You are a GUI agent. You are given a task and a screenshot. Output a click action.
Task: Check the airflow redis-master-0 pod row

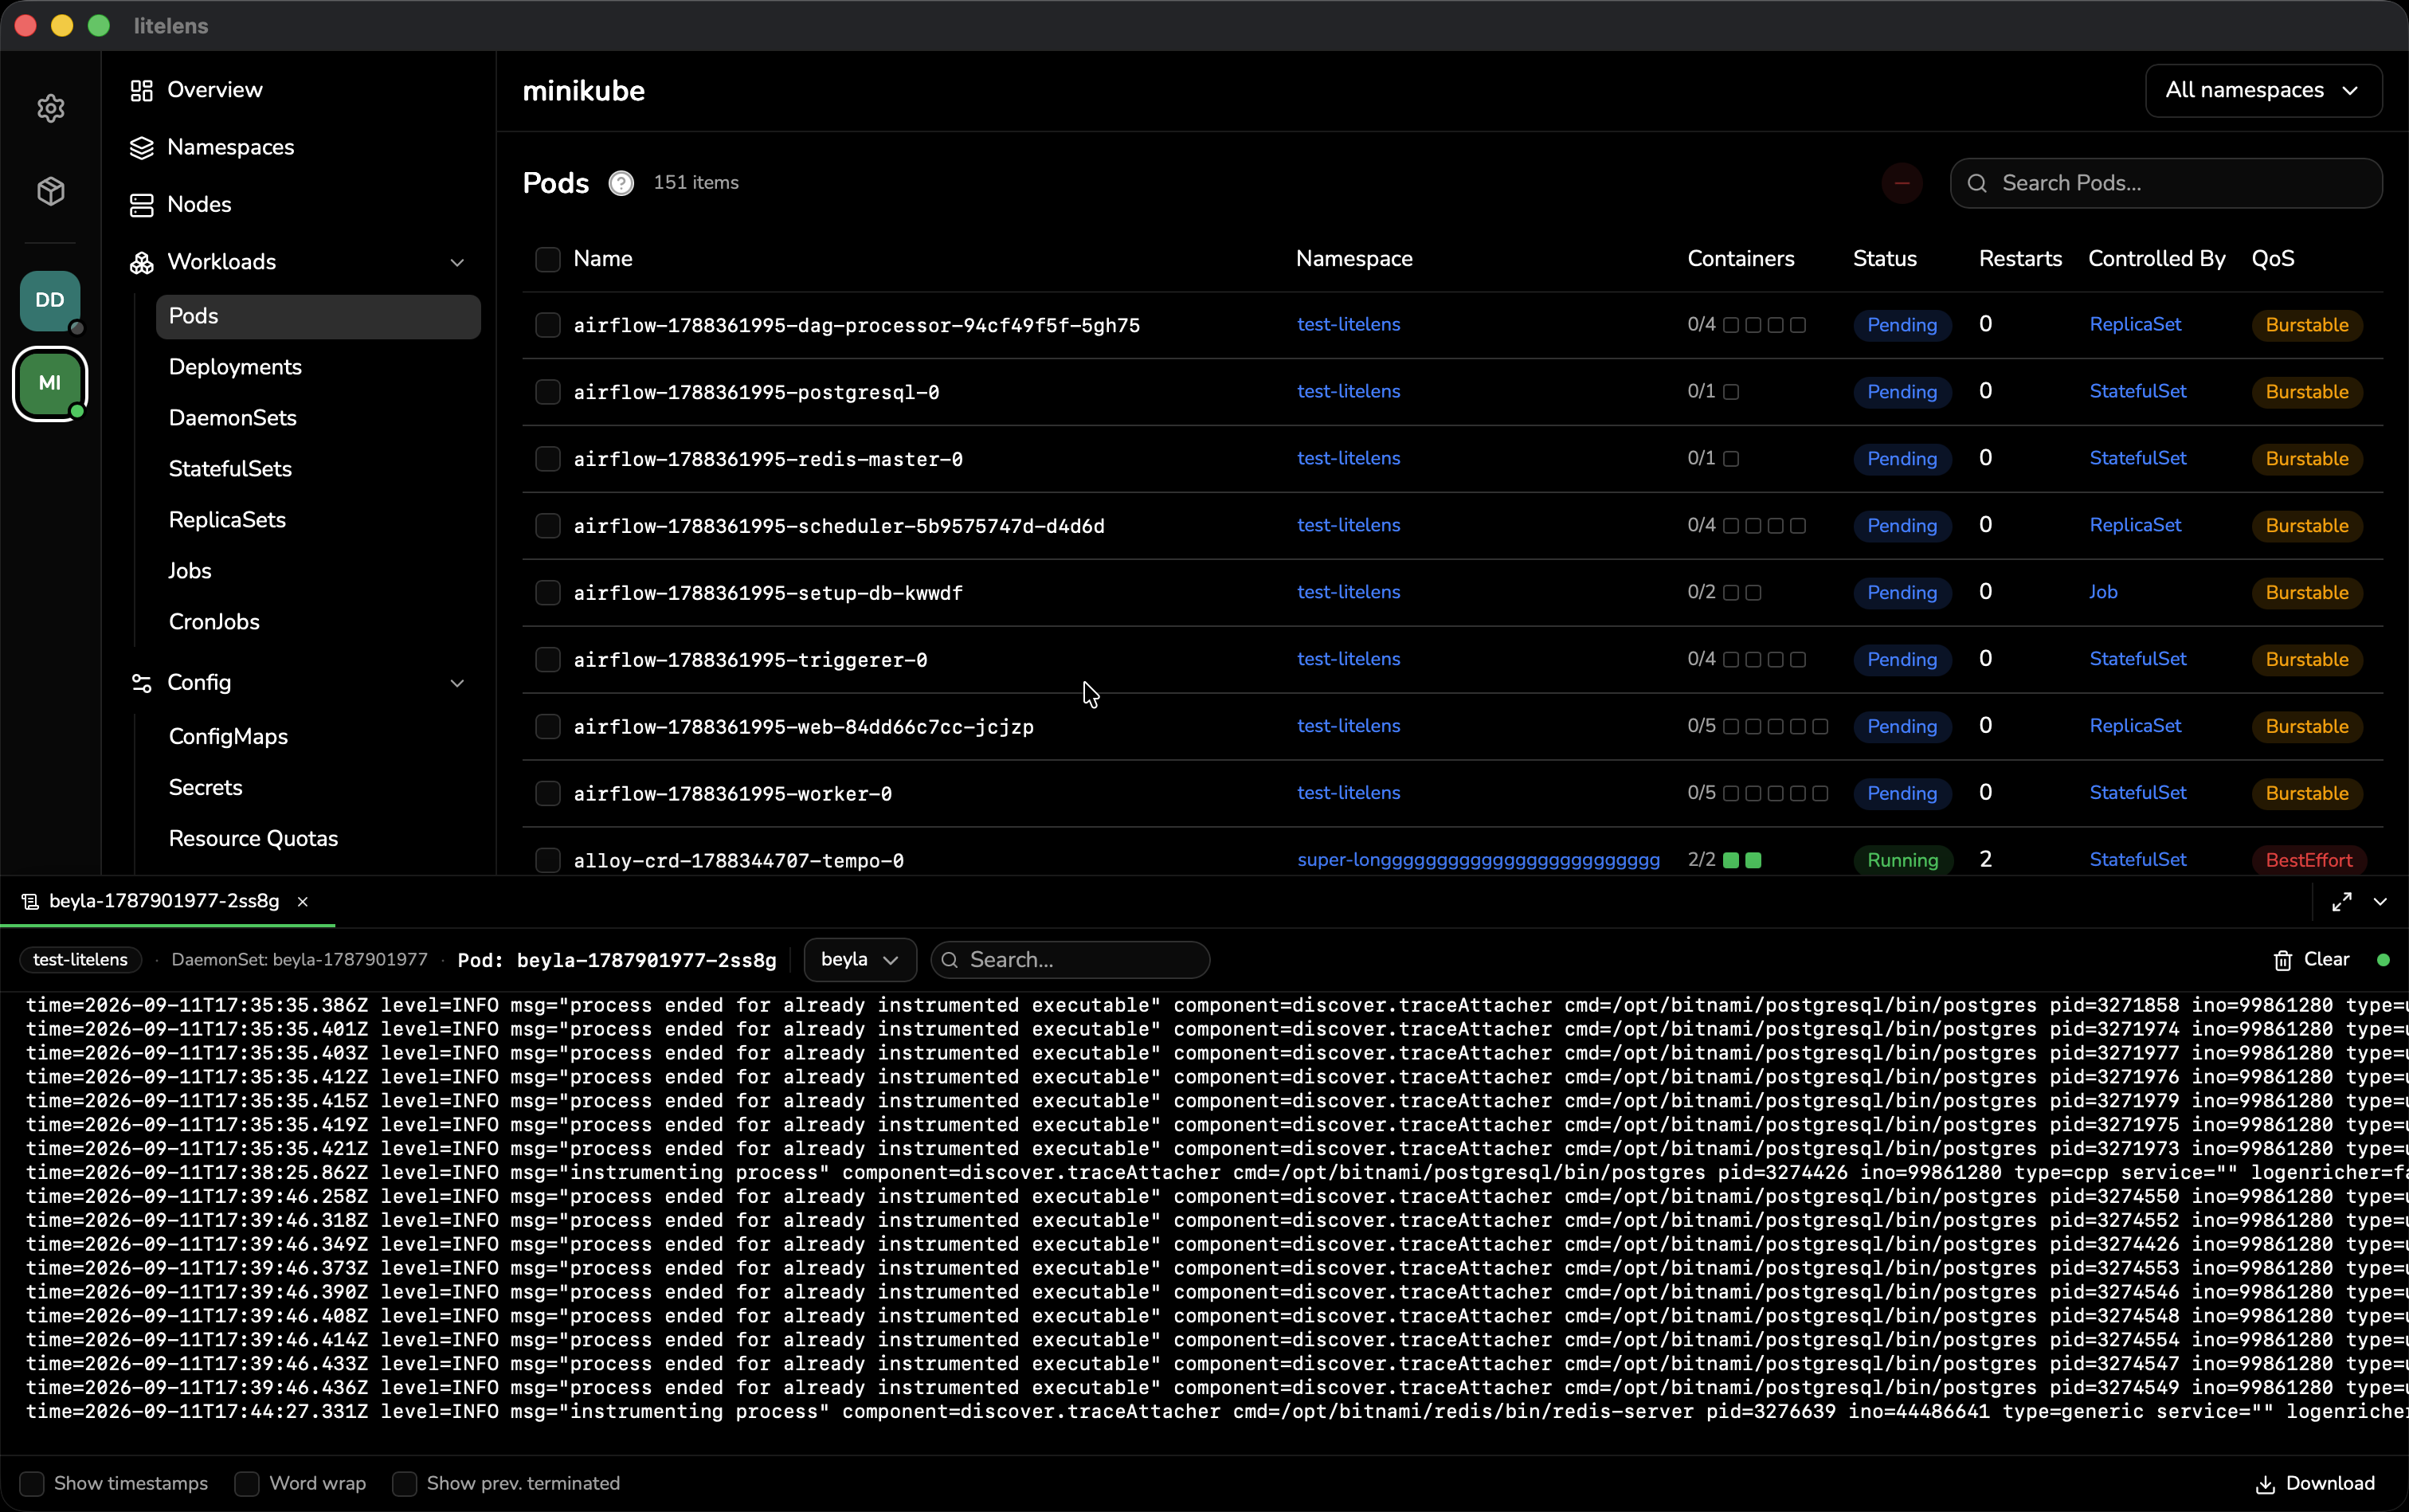click(548, 459)
